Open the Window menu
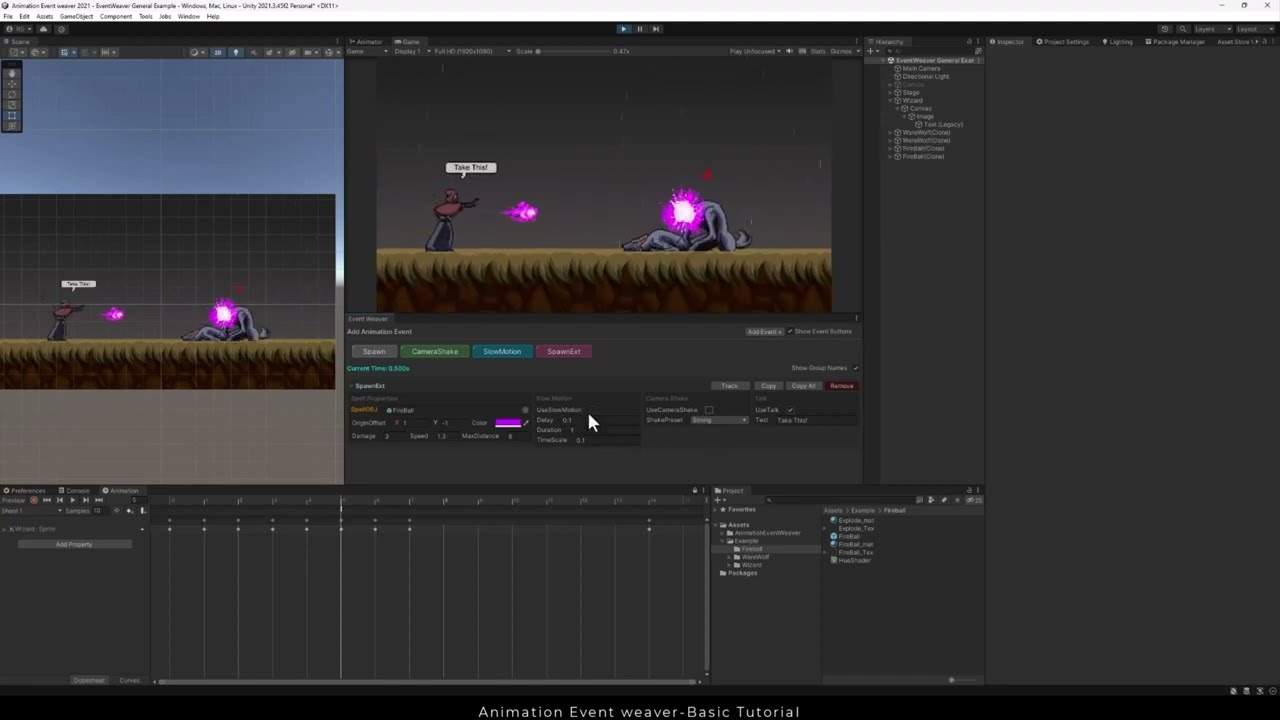The width and height of the screenshot is (1280, 720). [188, 17]
